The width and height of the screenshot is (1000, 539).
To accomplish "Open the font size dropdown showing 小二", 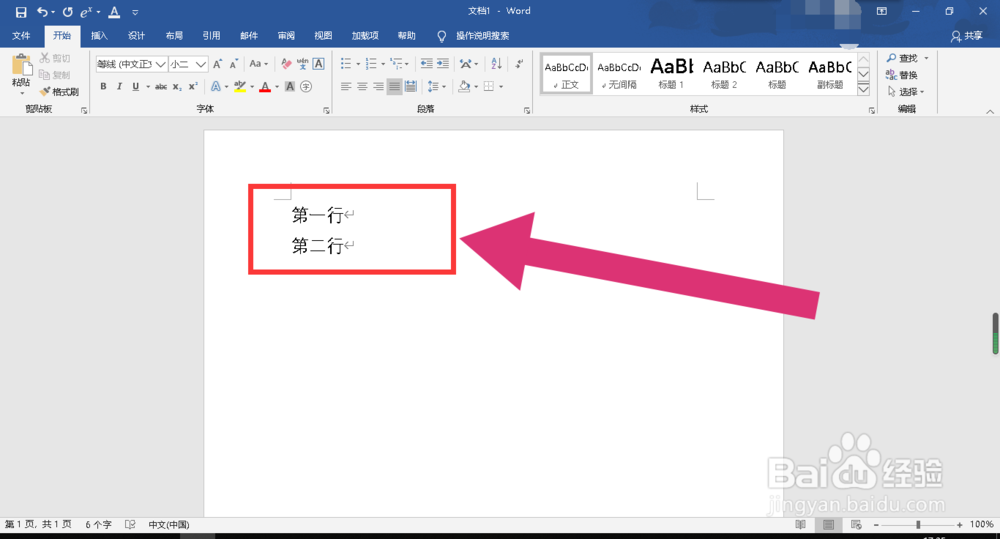I will pyautogui.click(x=200, y=64).
